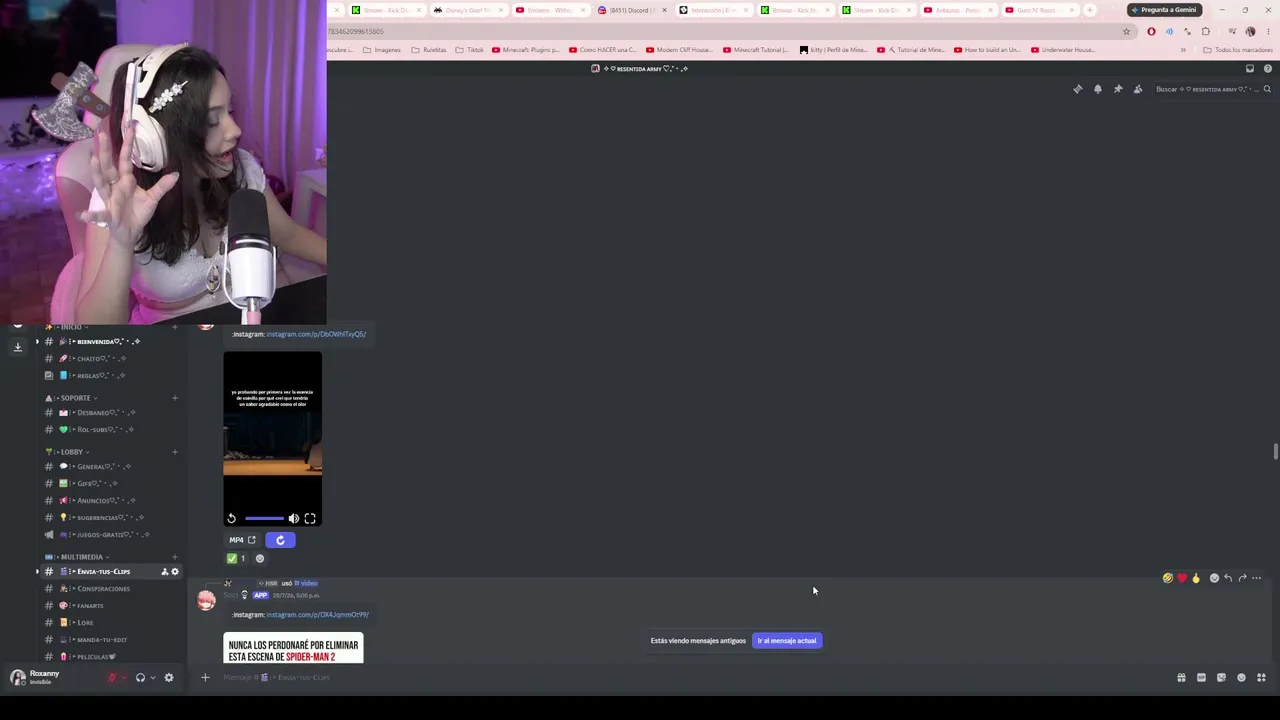Screen dimensions: 1280x720
Task: Open the apps launcher icon
Action: [x=1261, y=678]
